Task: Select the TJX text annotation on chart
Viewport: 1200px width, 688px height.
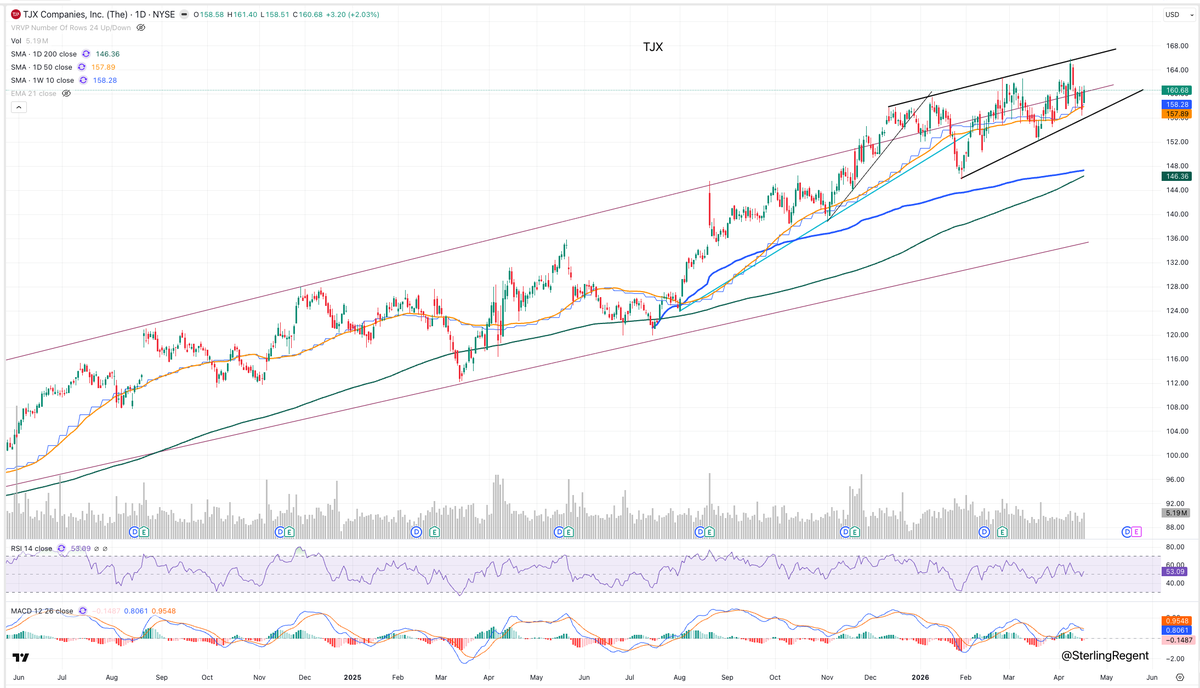Action: click(654, 46)
